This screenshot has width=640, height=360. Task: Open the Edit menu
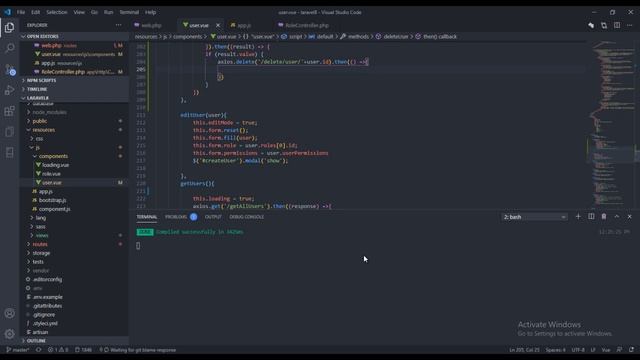[36, 12]
